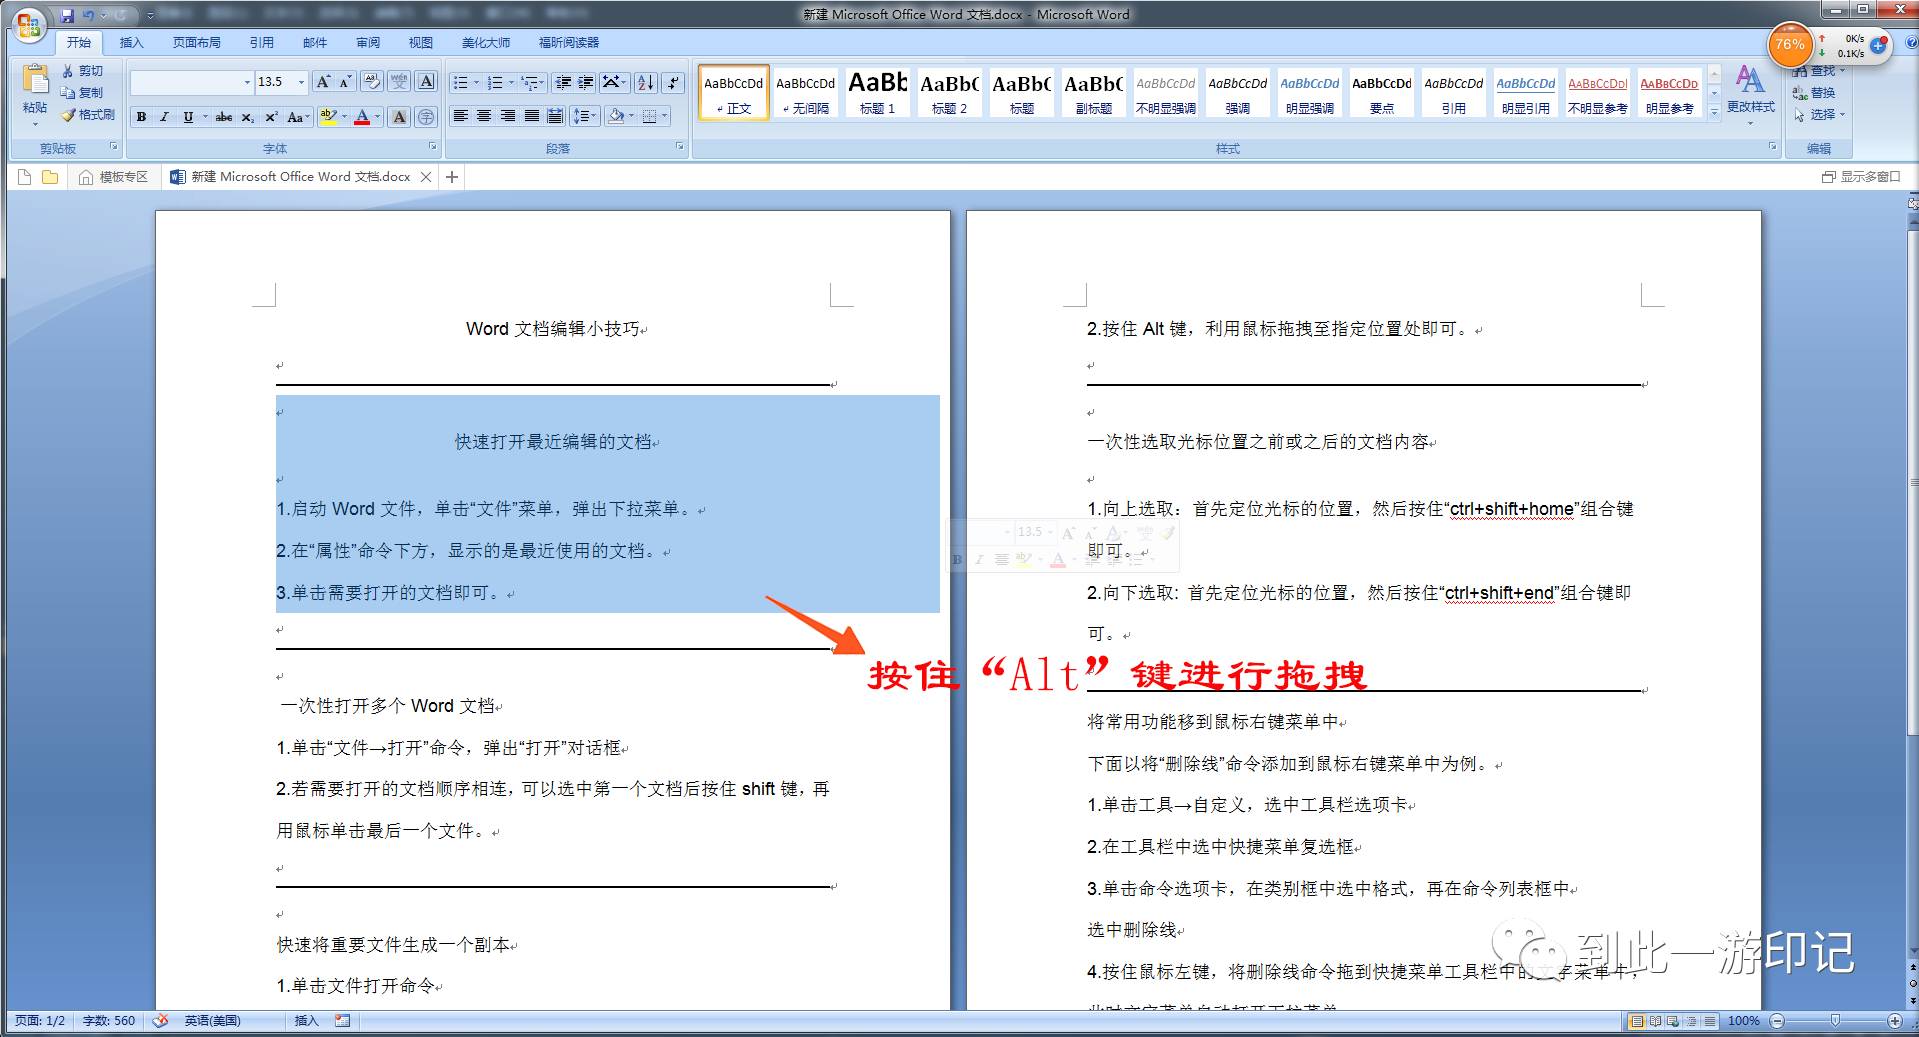Image resolution: width=1919 pixels, height=1037 pixels.
Task: Apply distributed alignment to the paragraph
Action: point(555,117)
